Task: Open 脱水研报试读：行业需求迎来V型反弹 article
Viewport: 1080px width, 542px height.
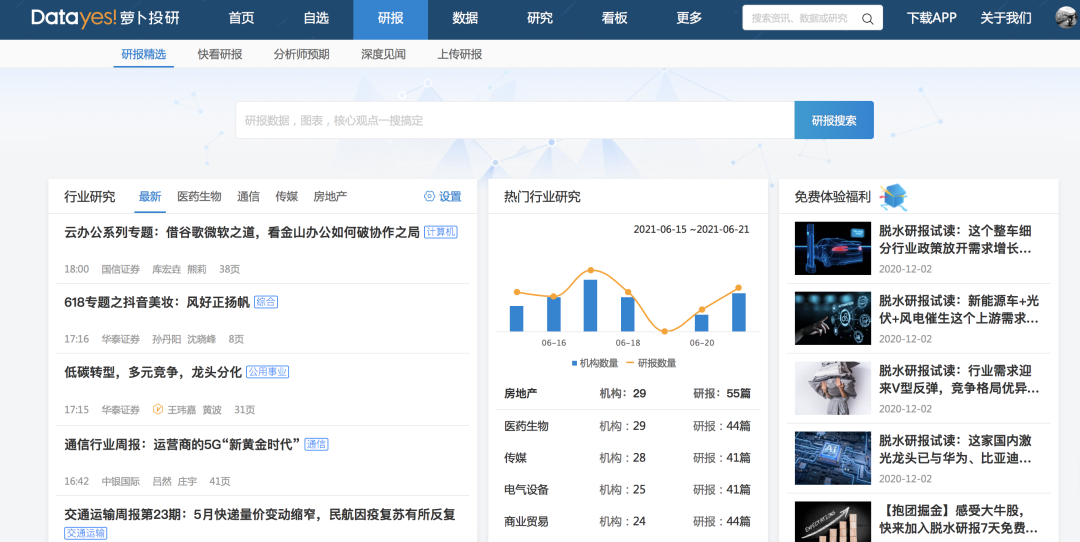Action: (959, 379)
